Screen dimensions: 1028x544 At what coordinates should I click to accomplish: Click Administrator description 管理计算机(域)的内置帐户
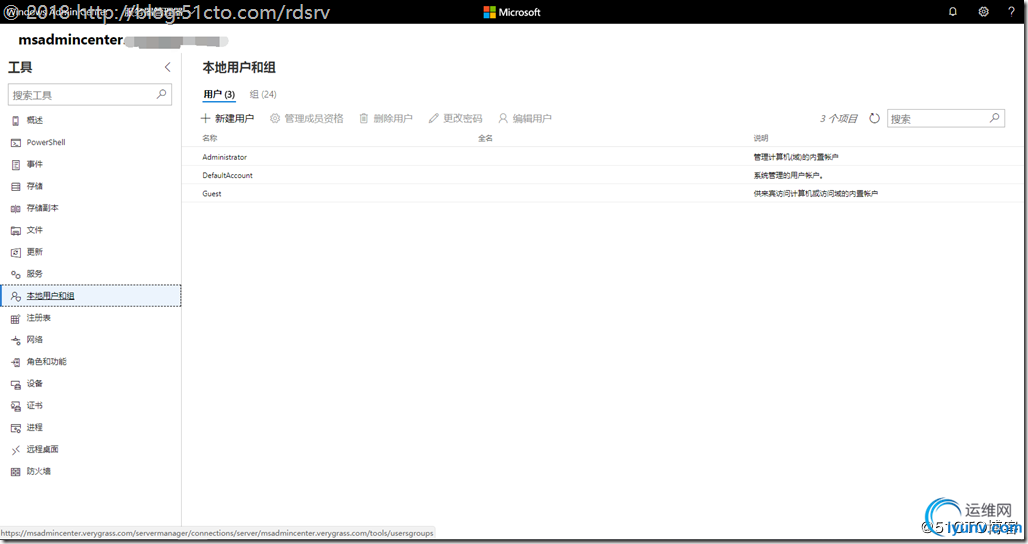795,157
